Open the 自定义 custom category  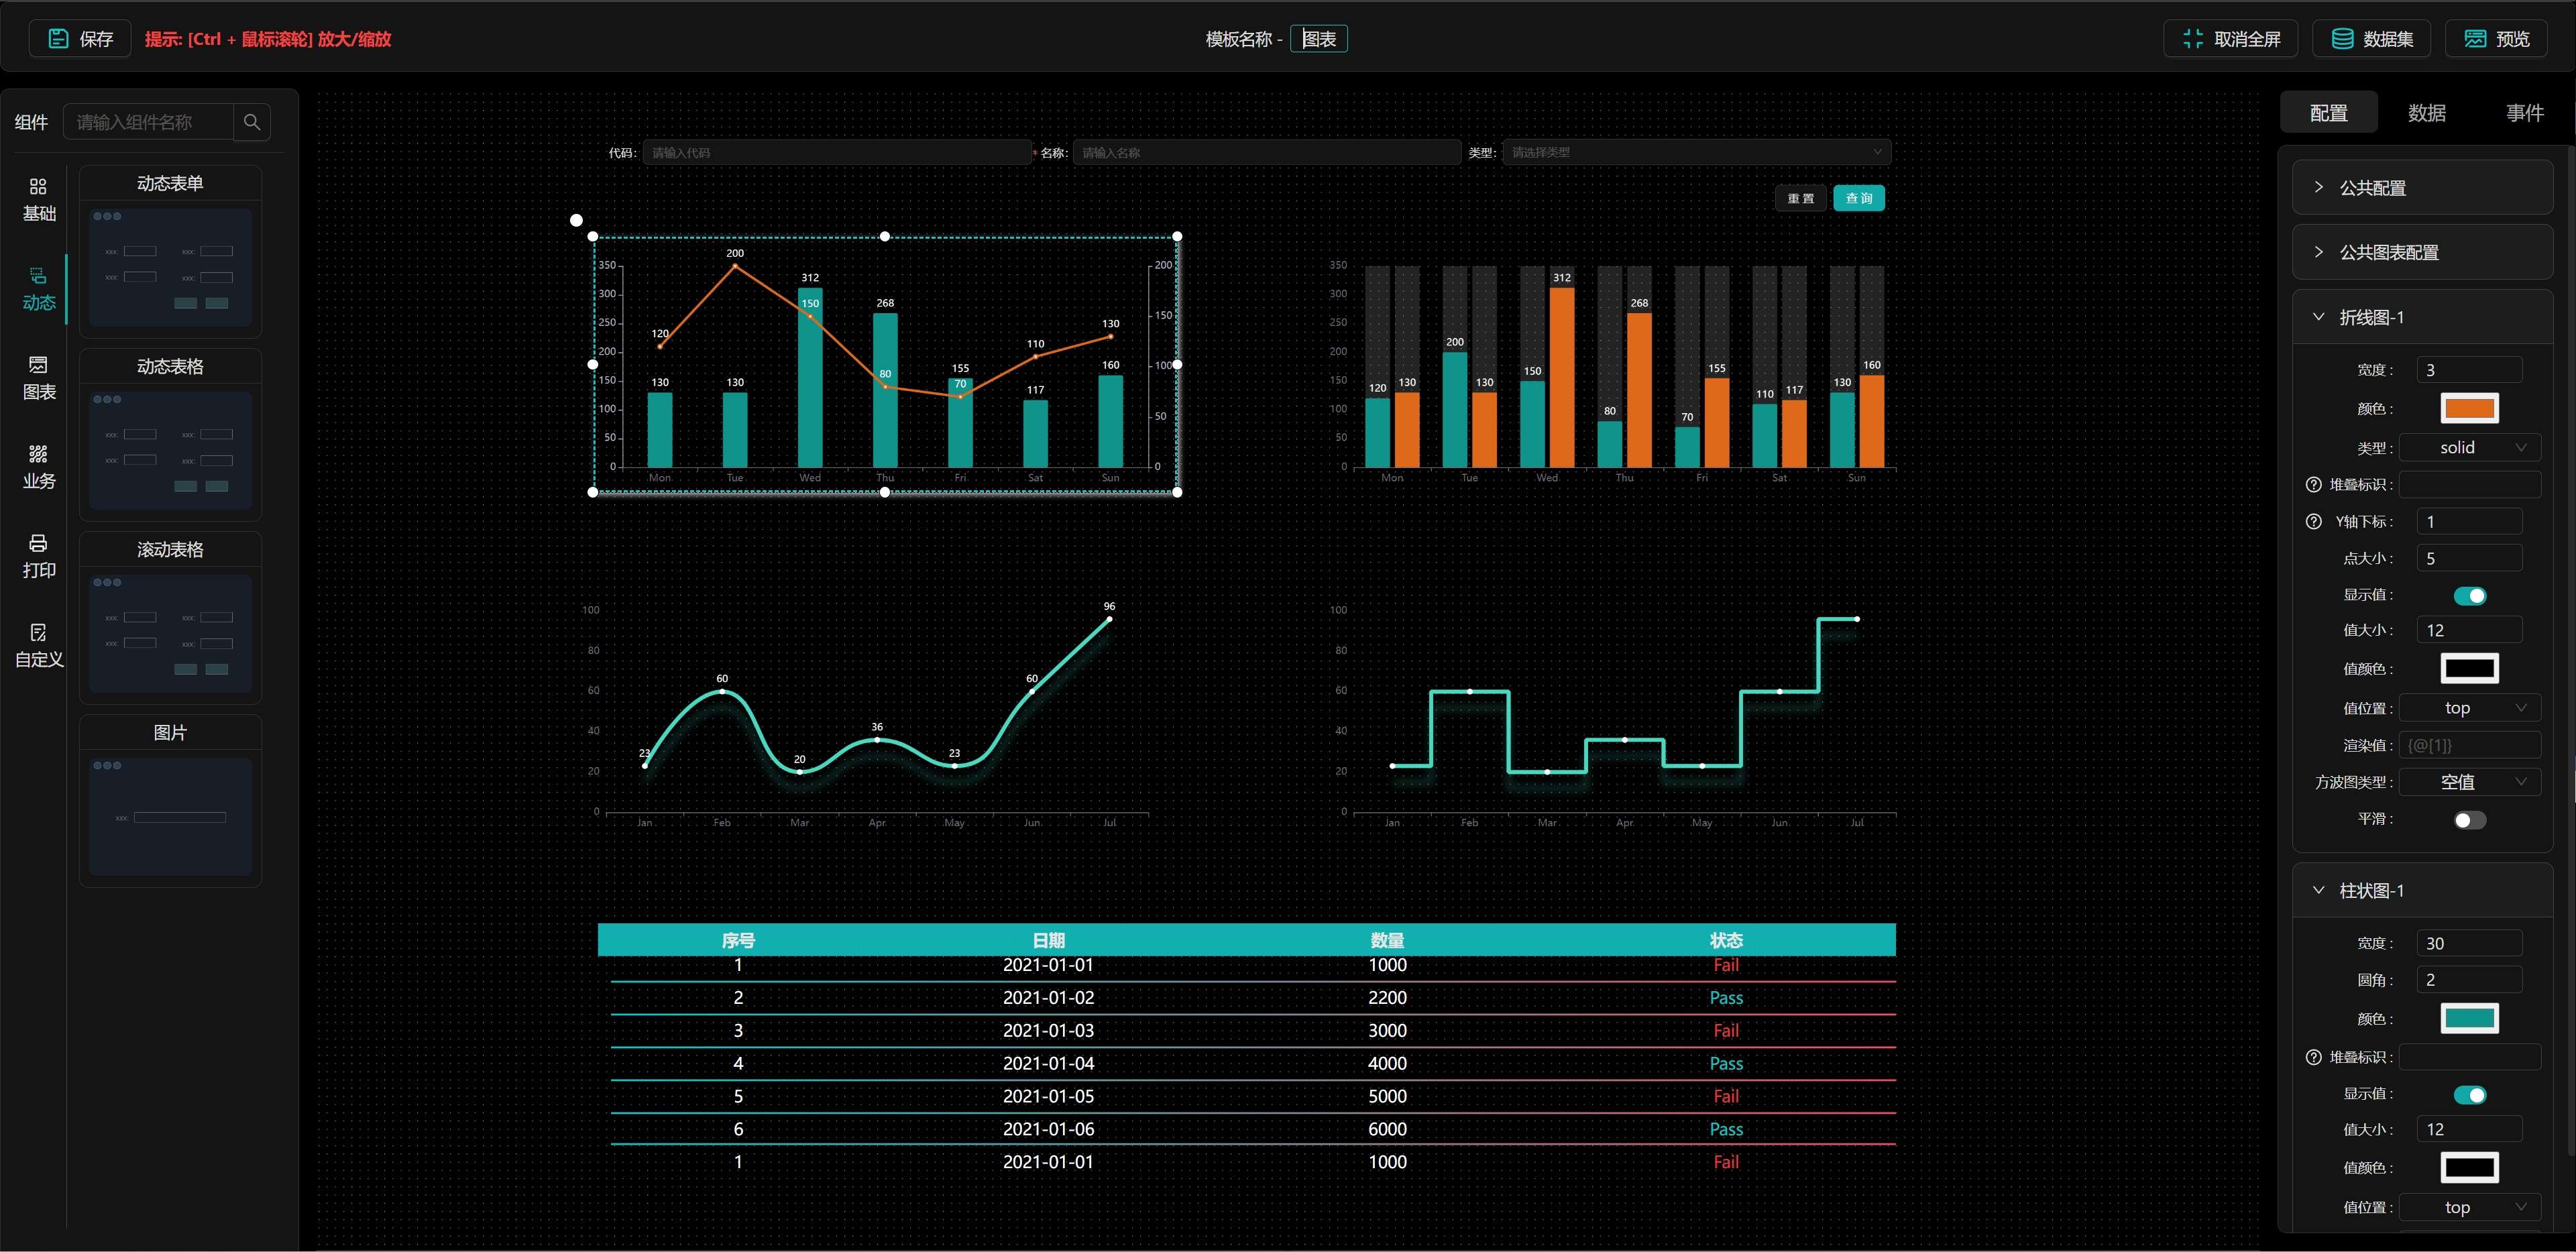[39, 645]
